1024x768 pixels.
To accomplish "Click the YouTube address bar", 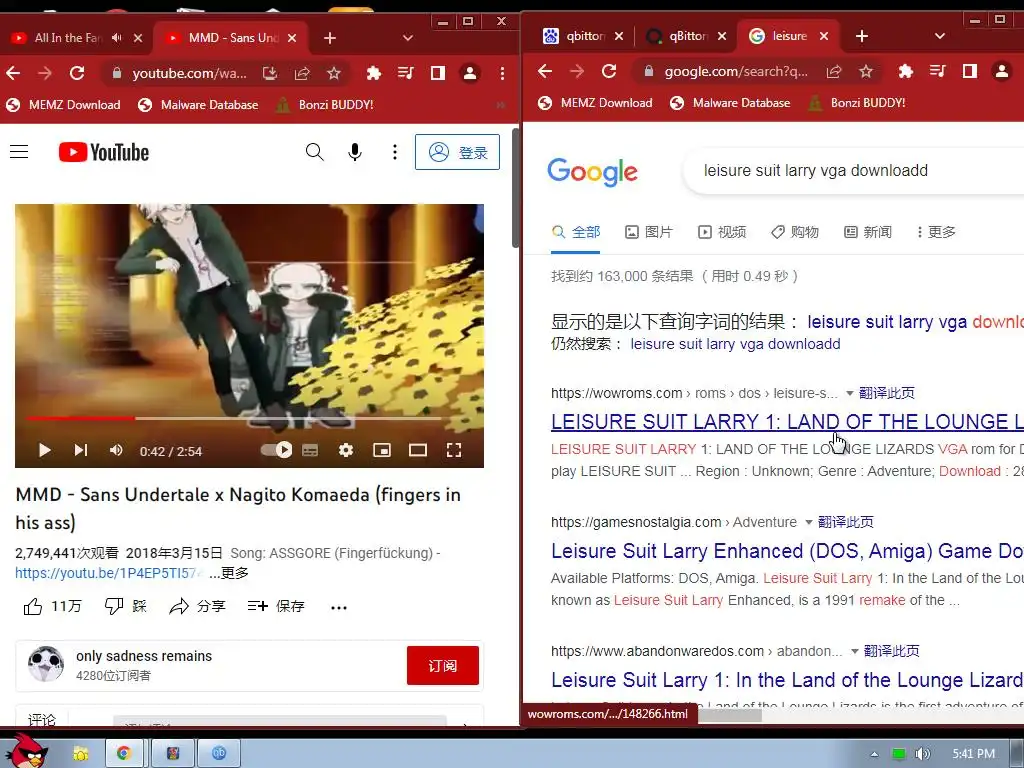I will 189,73.
